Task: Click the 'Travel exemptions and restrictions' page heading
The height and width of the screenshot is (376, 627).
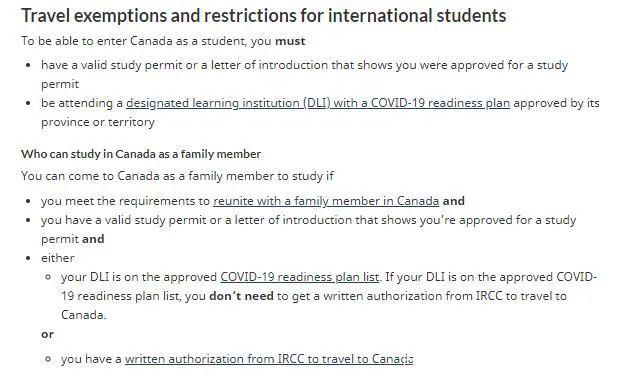Action: 264,16
